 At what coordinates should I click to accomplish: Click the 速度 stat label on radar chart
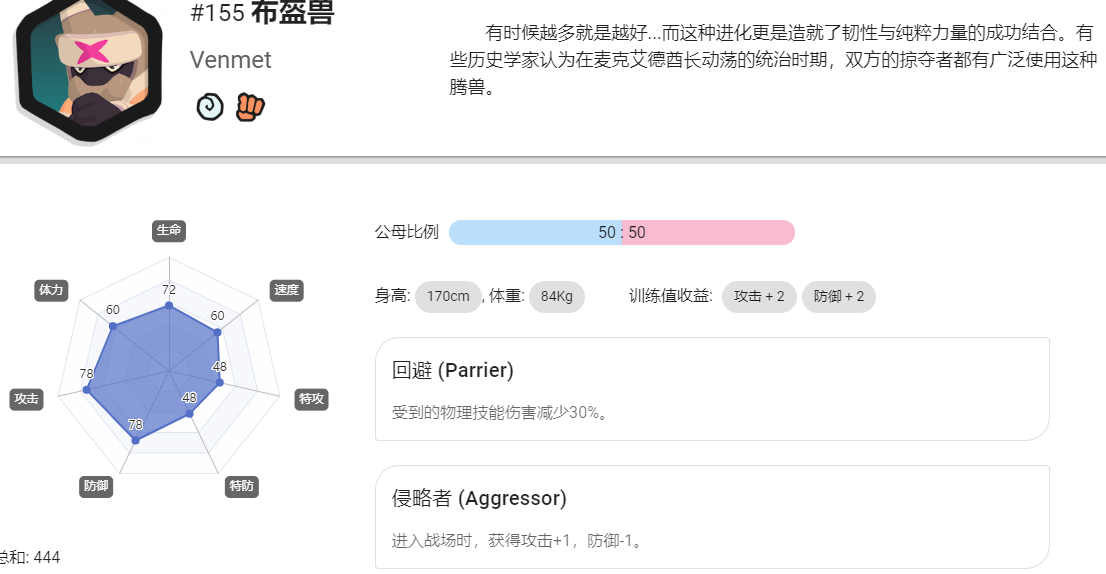click(286, 290)
